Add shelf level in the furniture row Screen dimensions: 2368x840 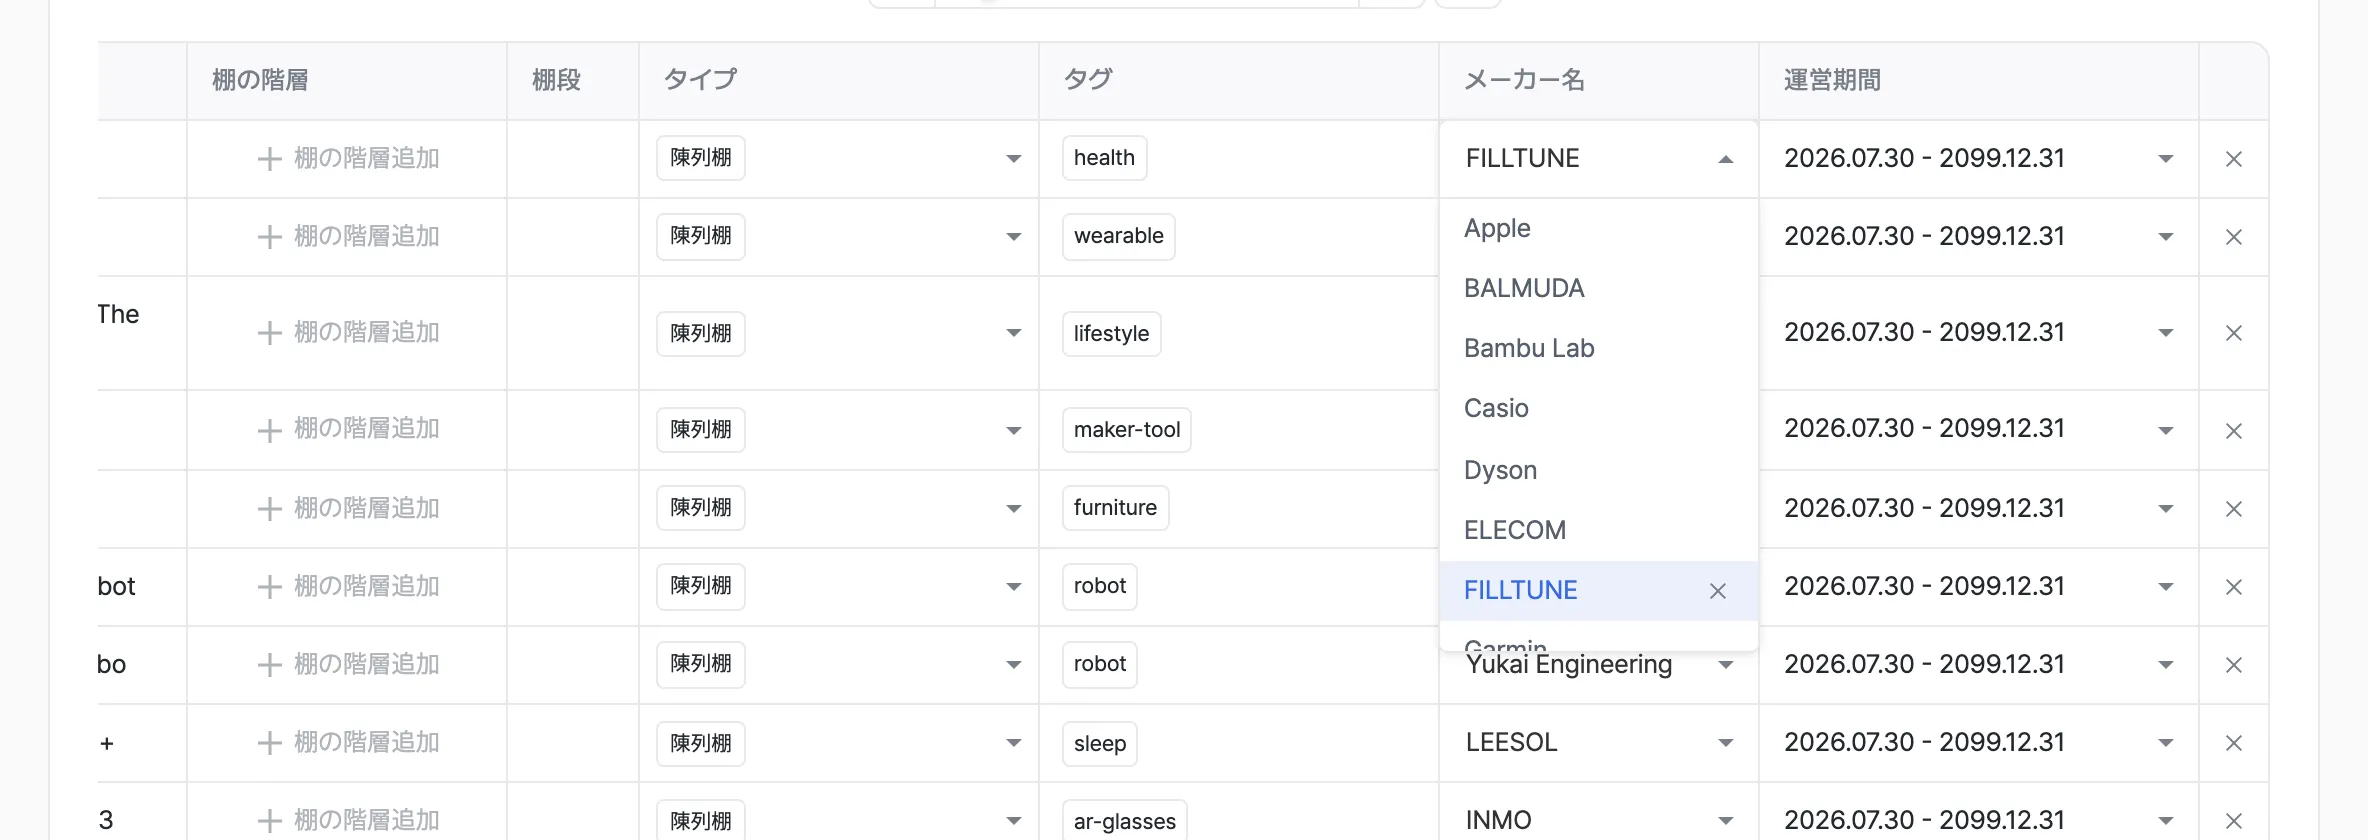pyautogui.click(x=348, y=508)
